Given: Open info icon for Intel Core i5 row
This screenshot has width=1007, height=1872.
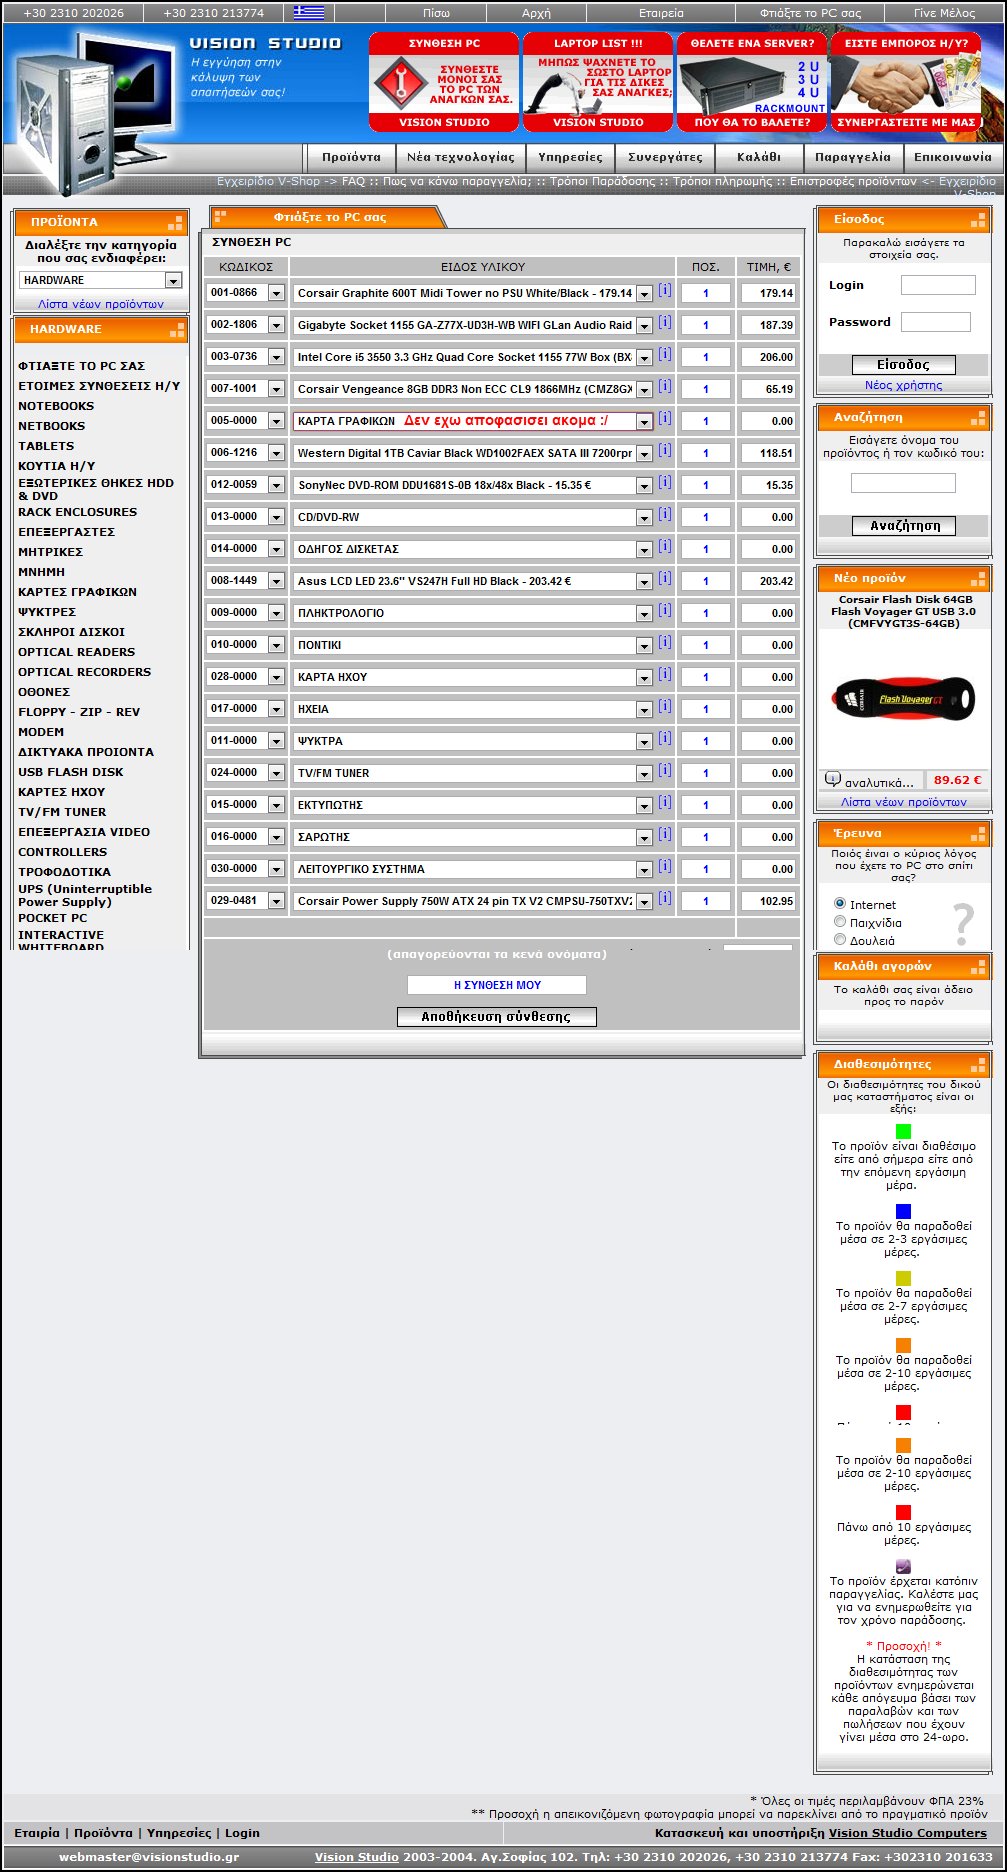Looking at the screenshot, I should tap(665, 355).
